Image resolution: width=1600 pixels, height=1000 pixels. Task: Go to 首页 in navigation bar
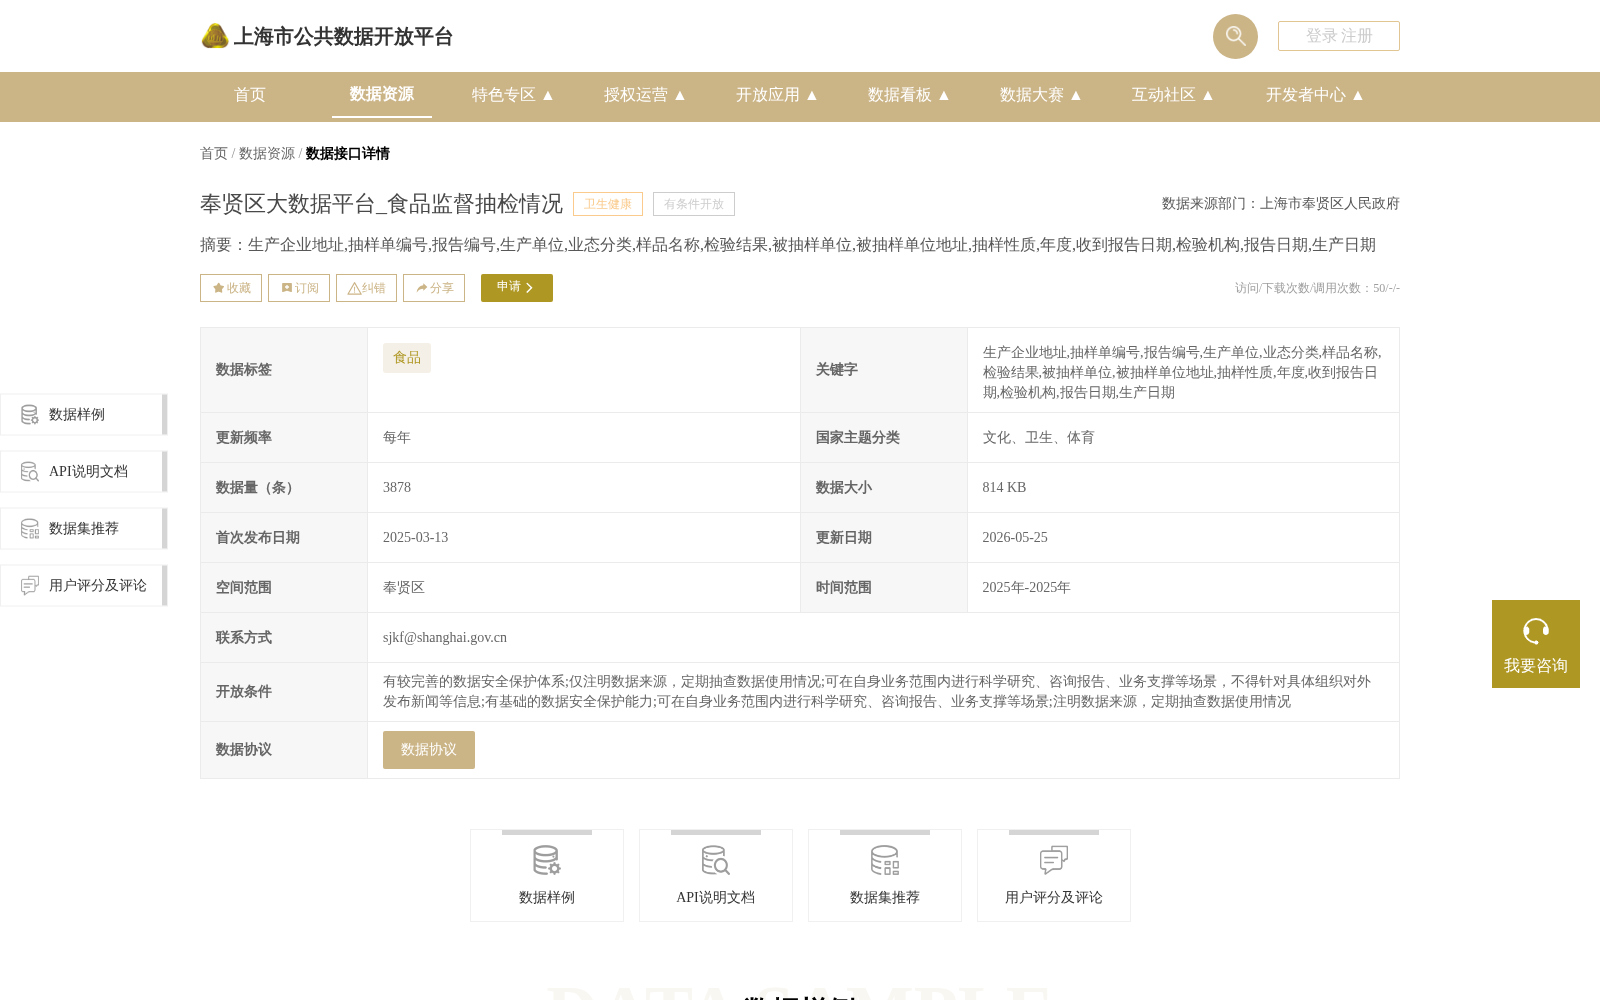click(250, 95)
